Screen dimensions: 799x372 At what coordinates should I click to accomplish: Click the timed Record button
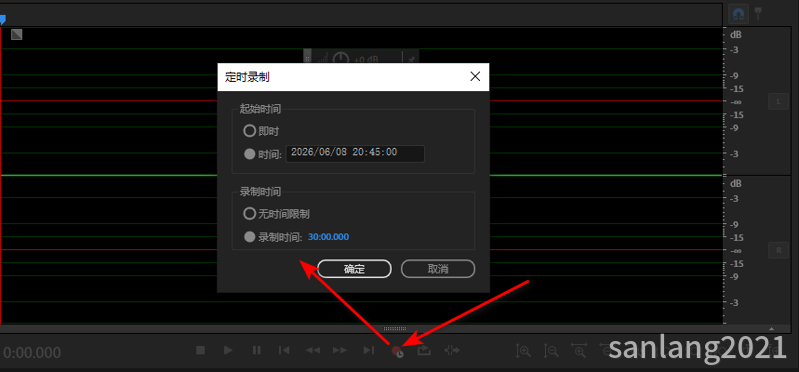pyautogui.click(x=397, y=351)
